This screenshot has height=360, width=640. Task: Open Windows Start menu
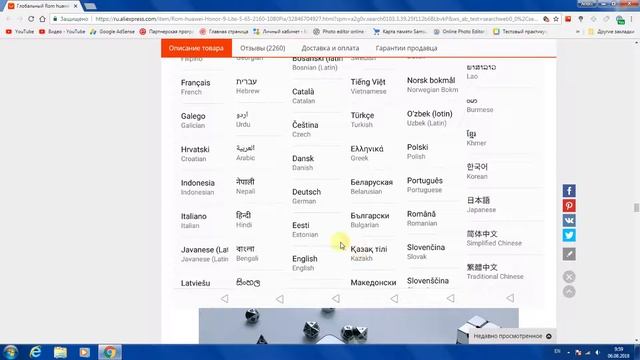pyautogui.click(x=10, y=352)
